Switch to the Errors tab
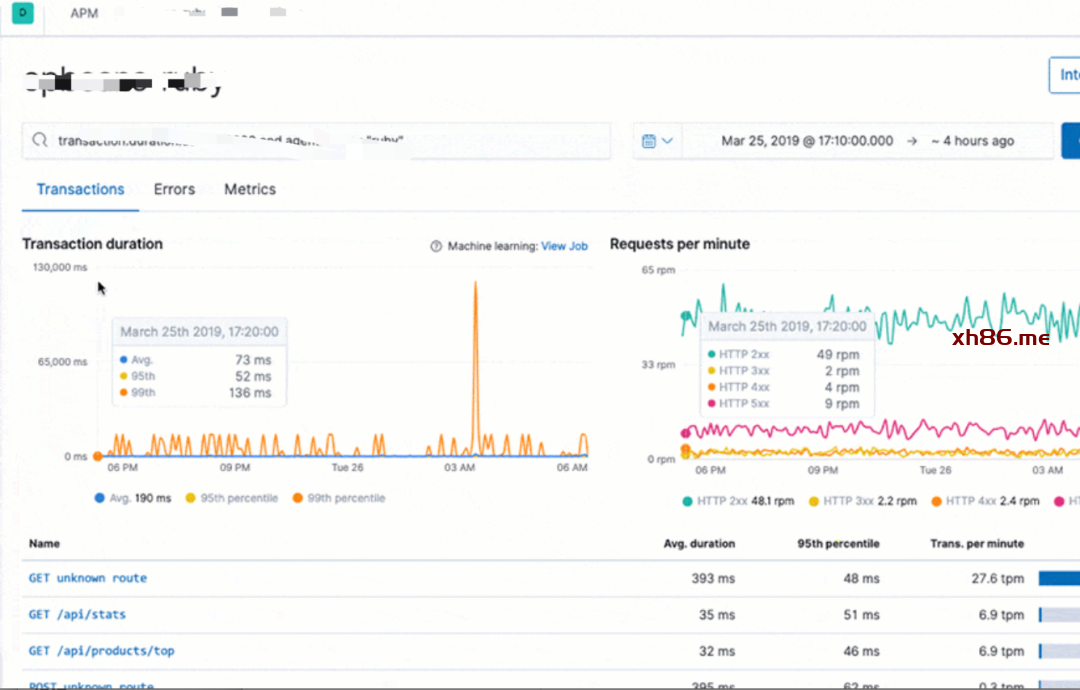The image size is (1080, 690). pos(174,189)
